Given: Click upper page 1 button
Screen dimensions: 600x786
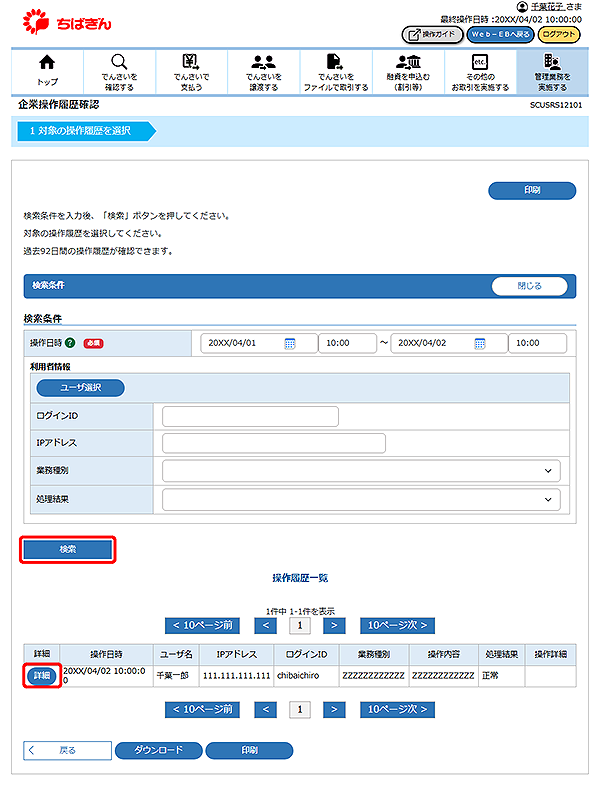Looking at the screenshot, I should pos(300,626).
